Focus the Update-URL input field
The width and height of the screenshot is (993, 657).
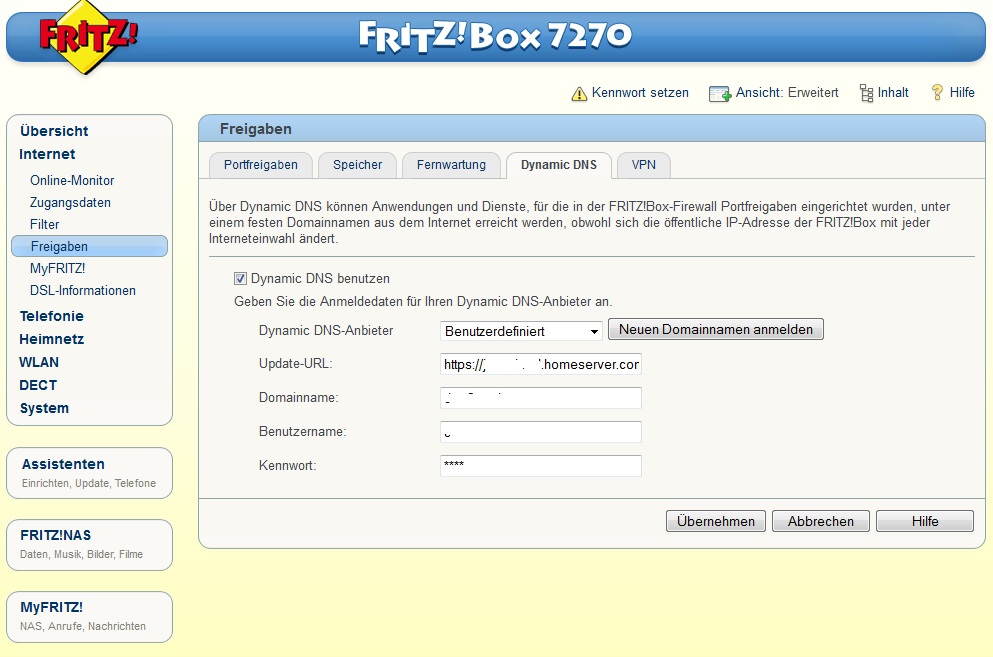point(540,365)
